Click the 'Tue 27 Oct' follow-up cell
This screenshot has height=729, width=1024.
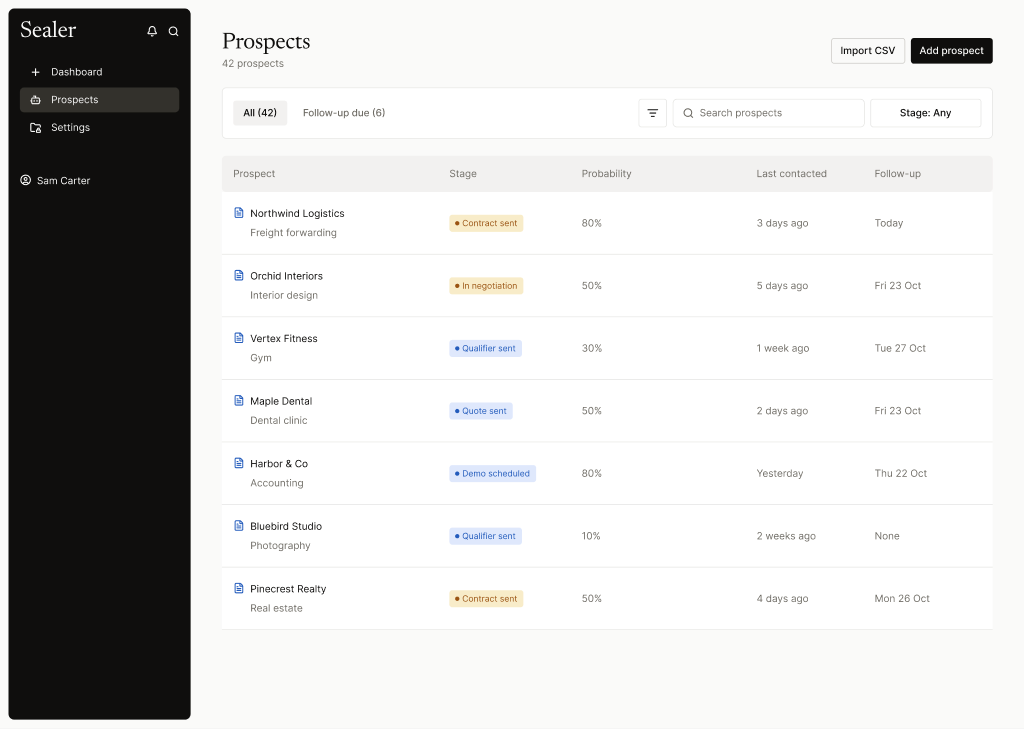[900, 349]
